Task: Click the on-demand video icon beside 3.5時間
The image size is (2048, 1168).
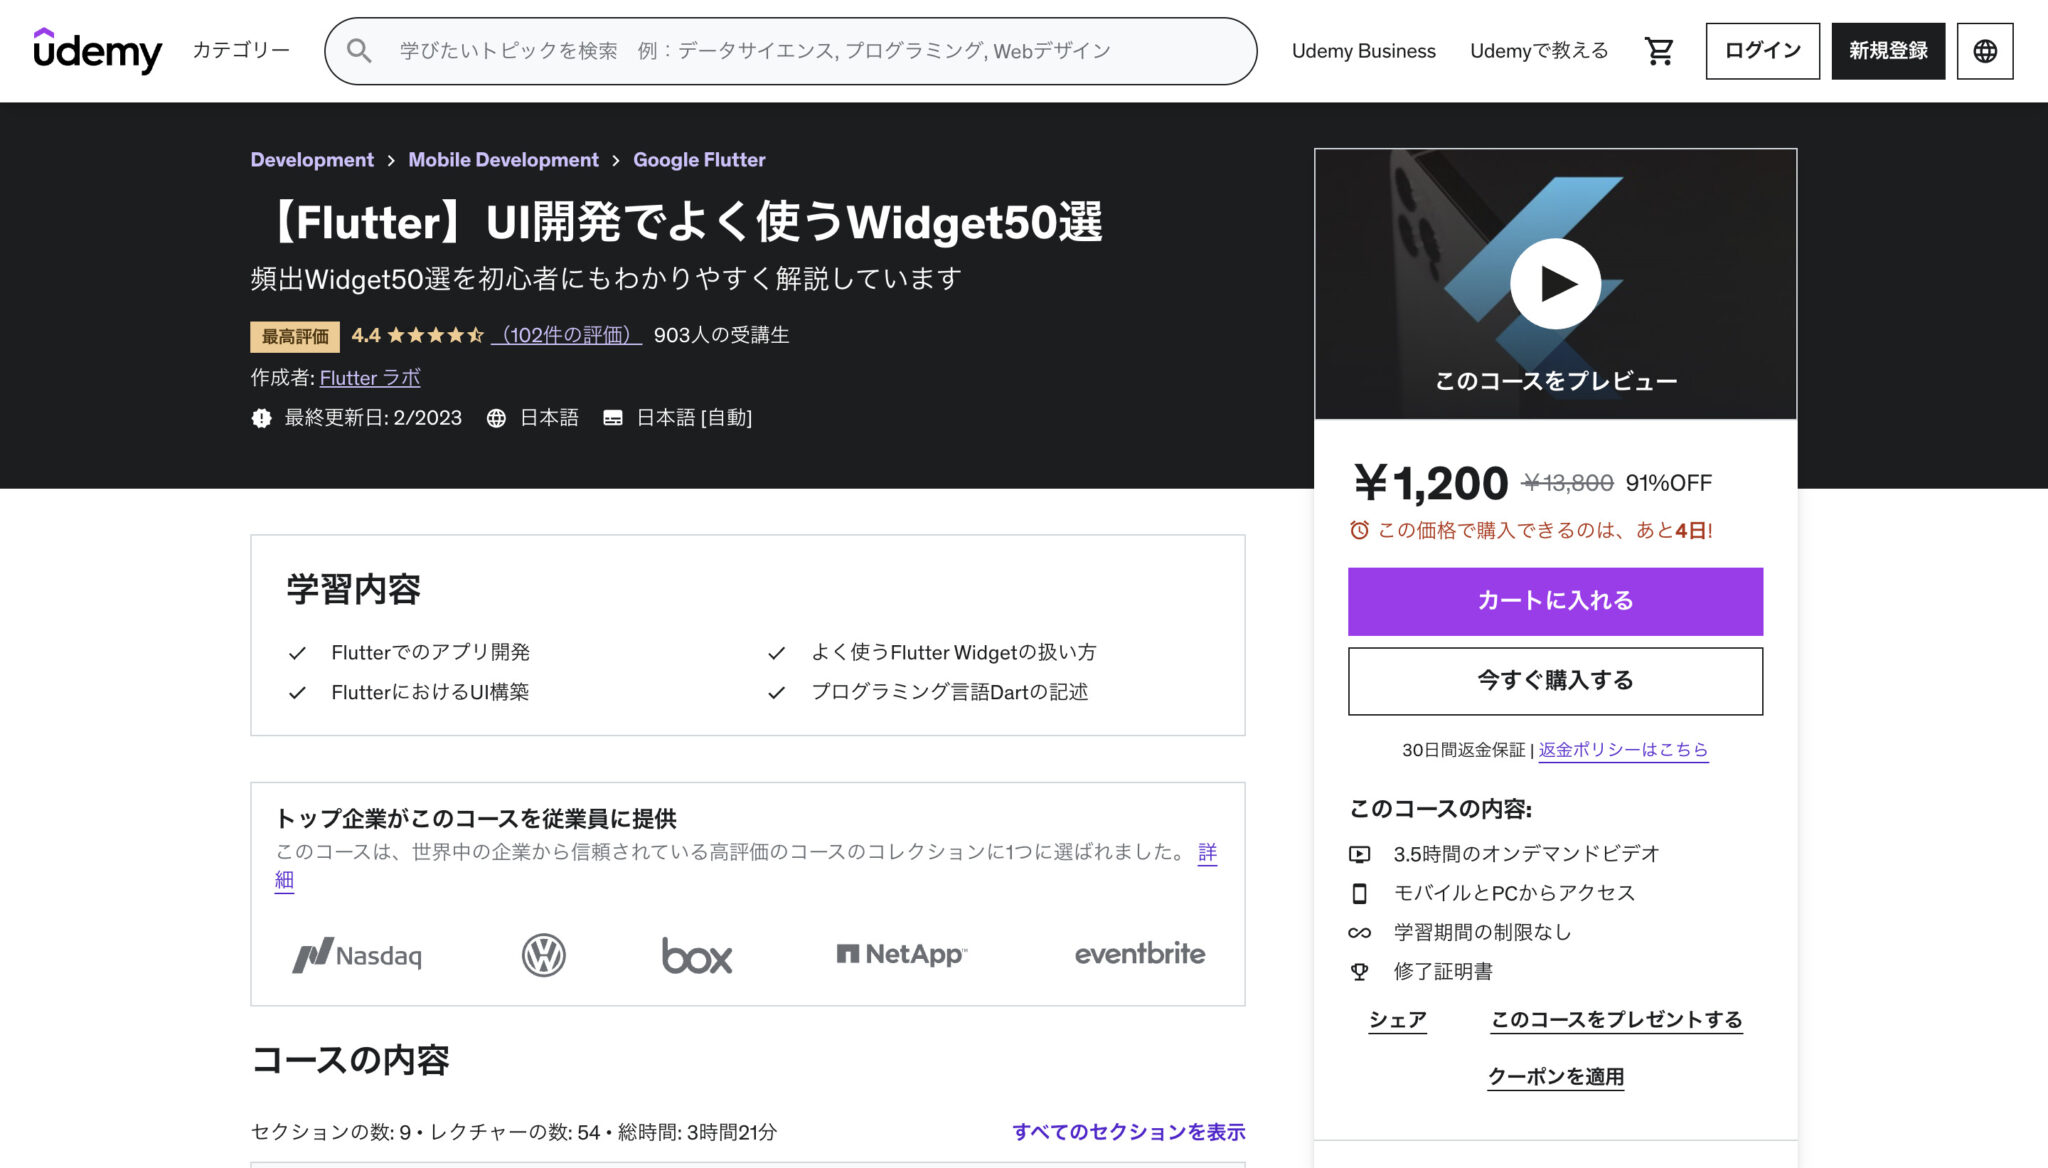Action: (1359, 854)
